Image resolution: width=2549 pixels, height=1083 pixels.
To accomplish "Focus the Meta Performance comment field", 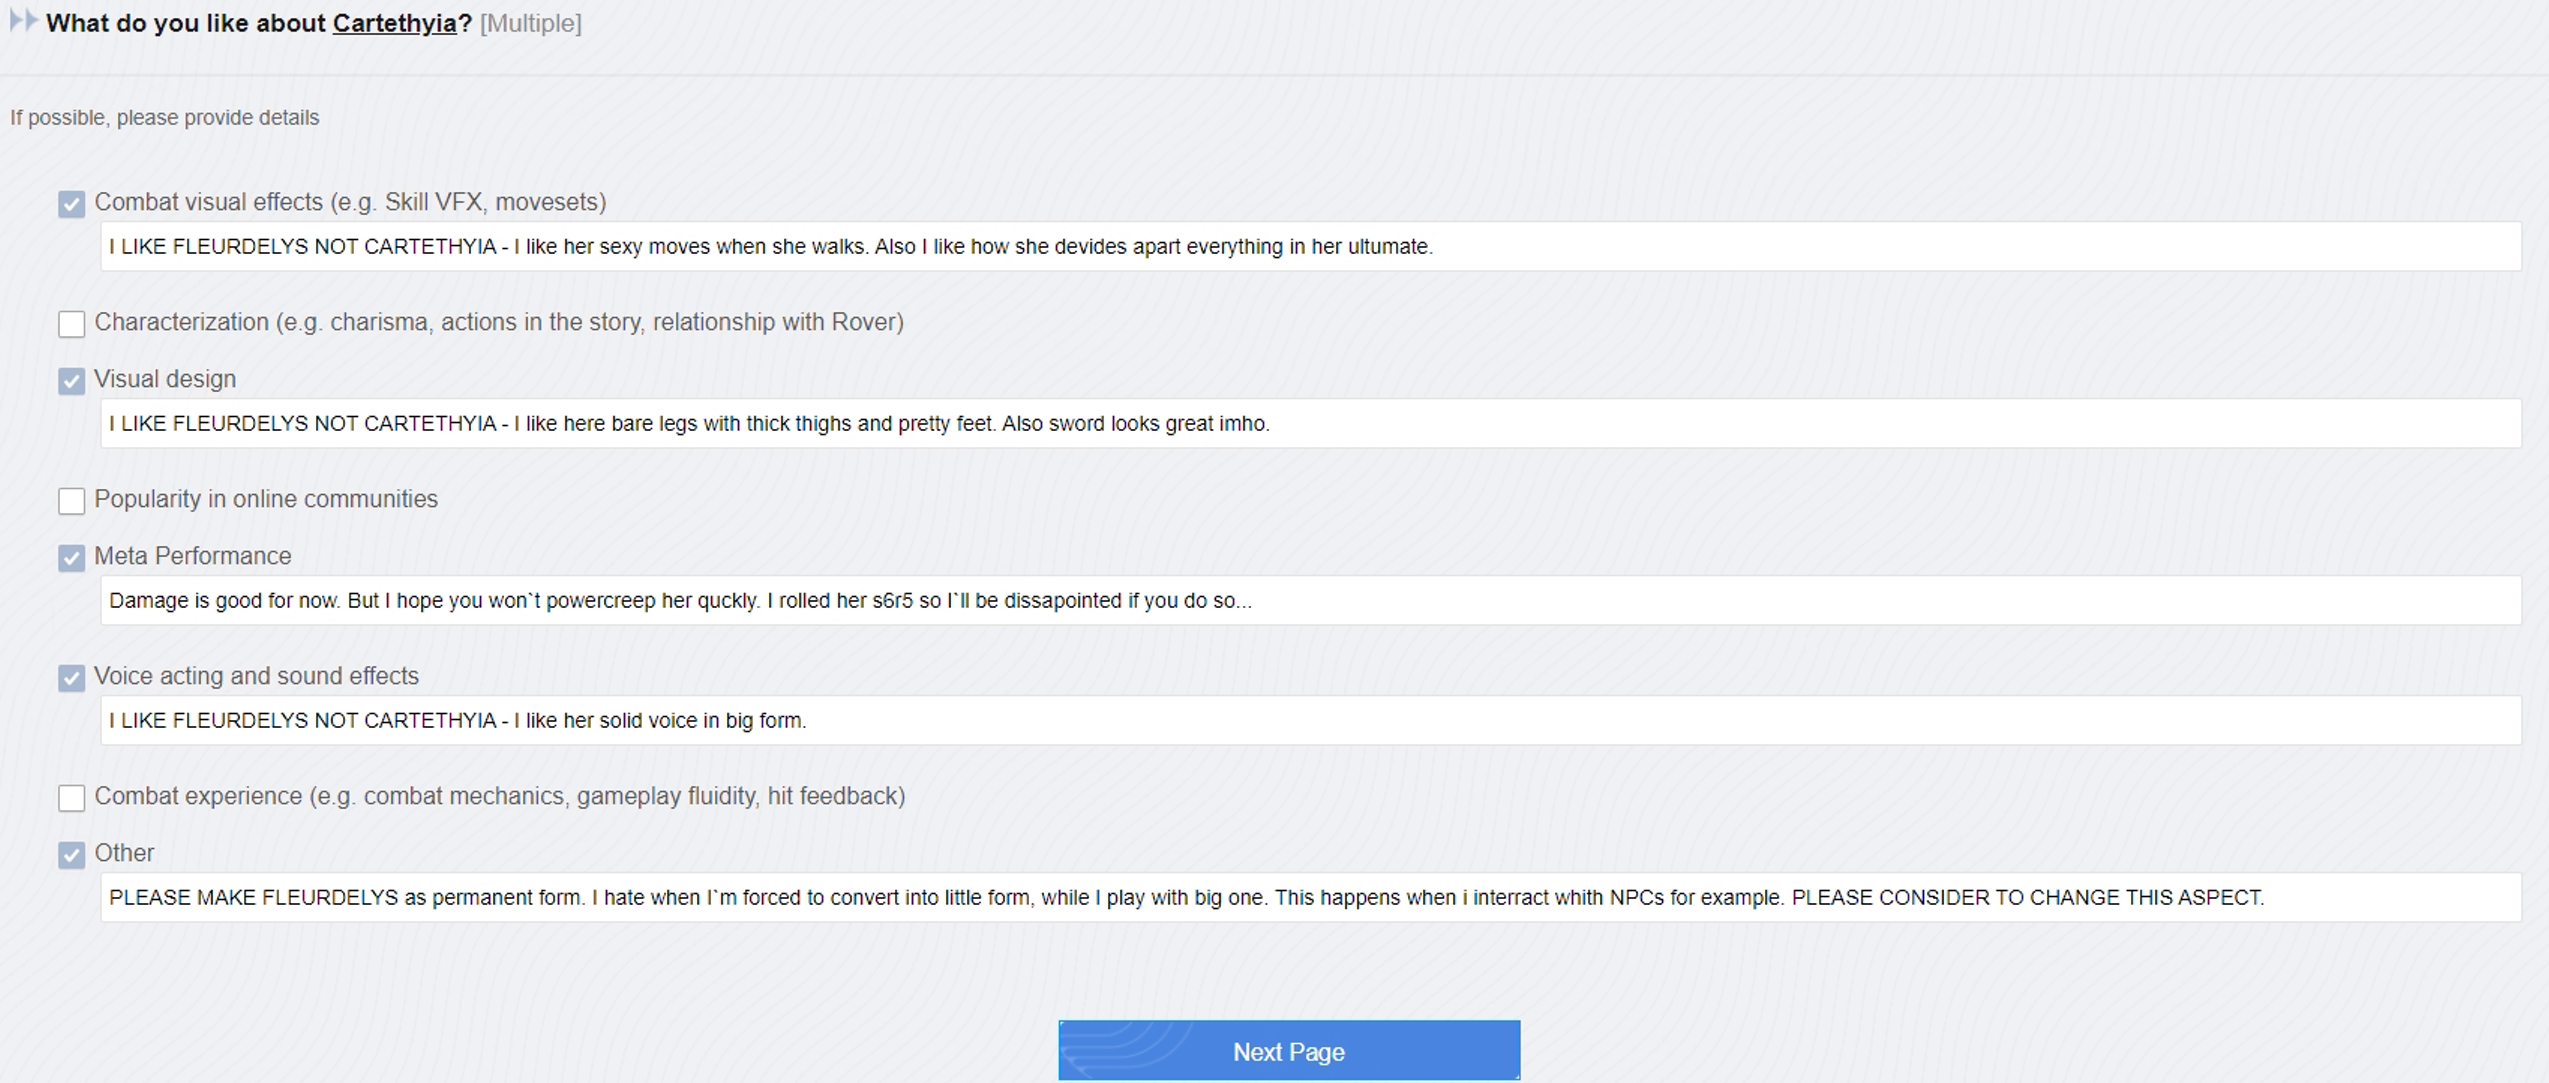I will click(1310, 601).
